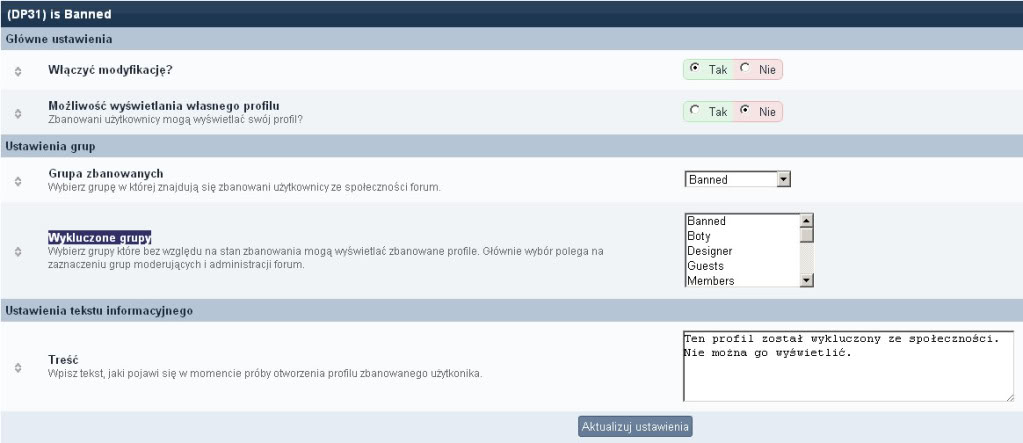Click the Aktualizuj ustawienia button
Screen dimensions: 1023x443
pyautogui.click(x=636, y=427)
